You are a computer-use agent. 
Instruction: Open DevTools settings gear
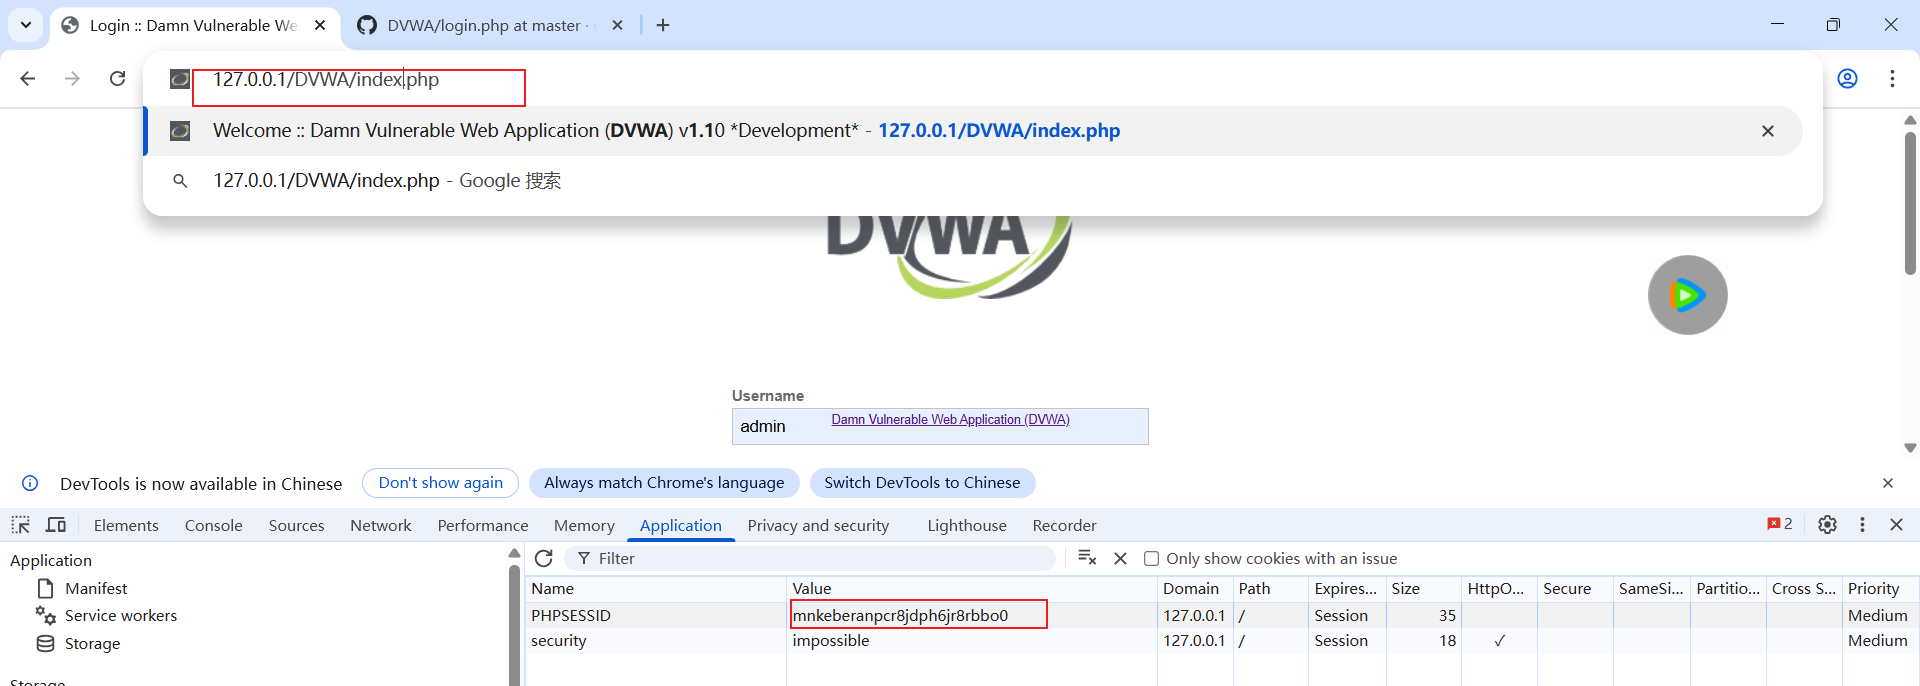[1827, 524]
